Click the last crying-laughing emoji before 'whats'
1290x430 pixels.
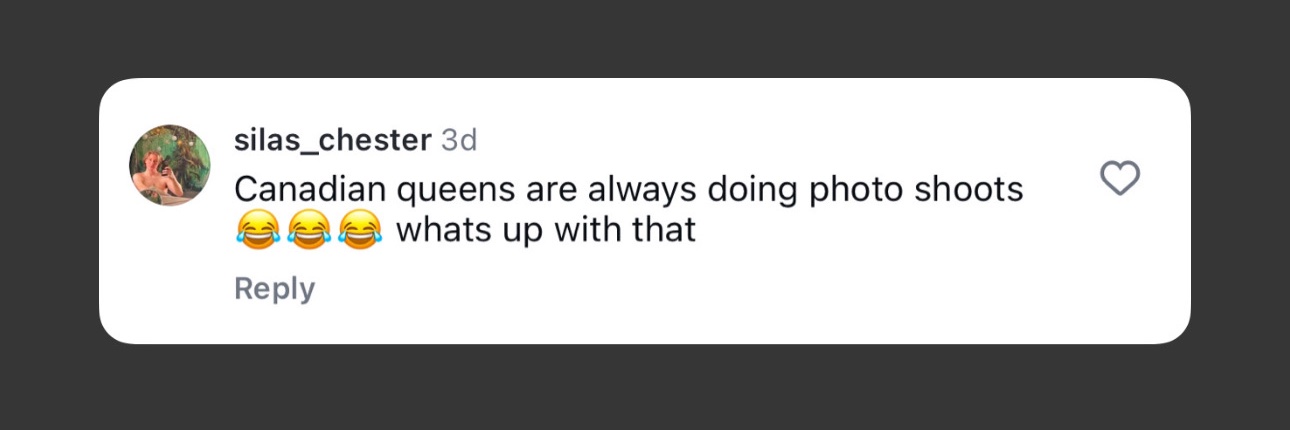[x=360, y=232]
